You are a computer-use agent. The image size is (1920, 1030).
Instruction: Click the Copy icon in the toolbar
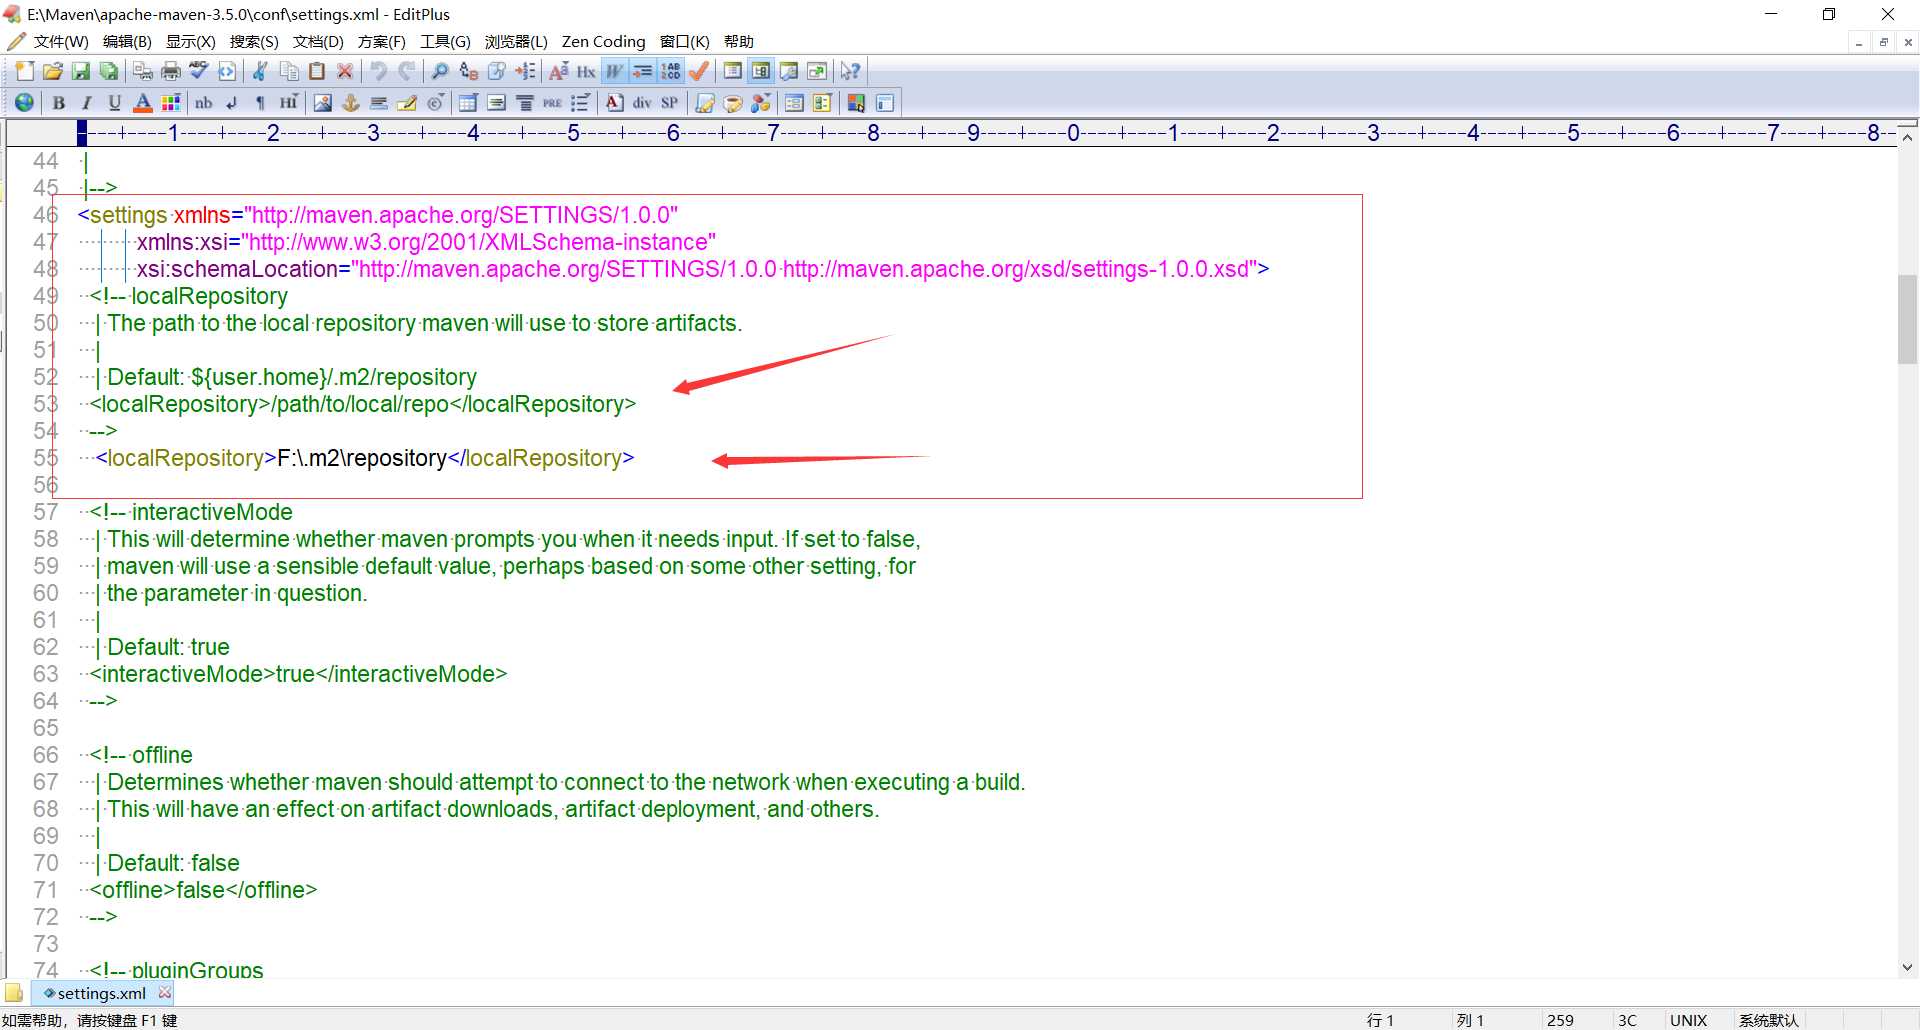pos(289,71)
